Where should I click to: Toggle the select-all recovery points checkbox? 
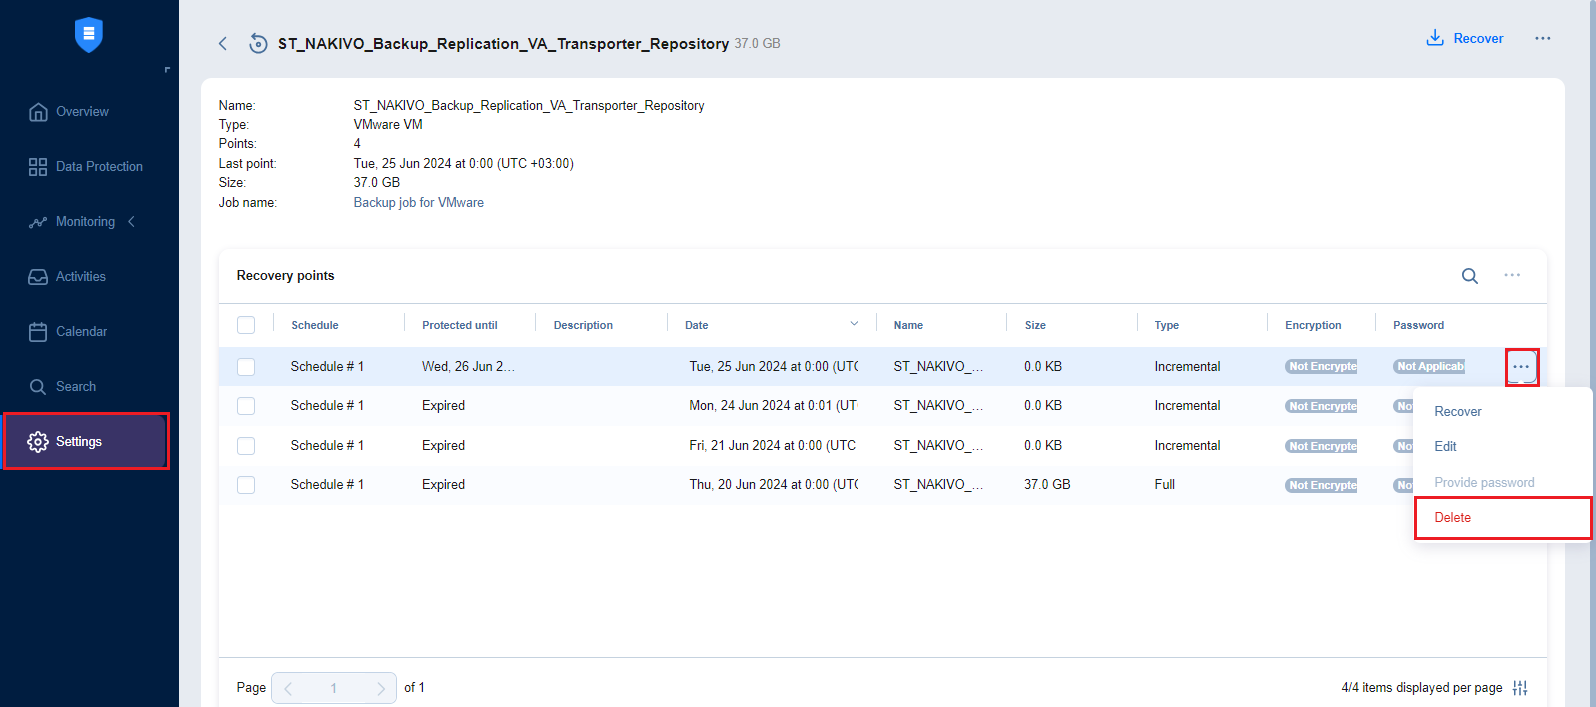tap(246, 325)
